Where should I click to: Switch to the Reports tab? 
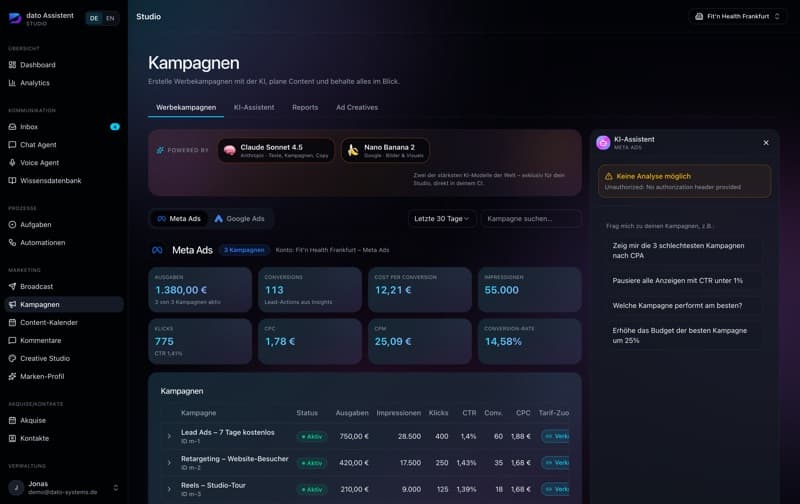click(x=305, y=107)
